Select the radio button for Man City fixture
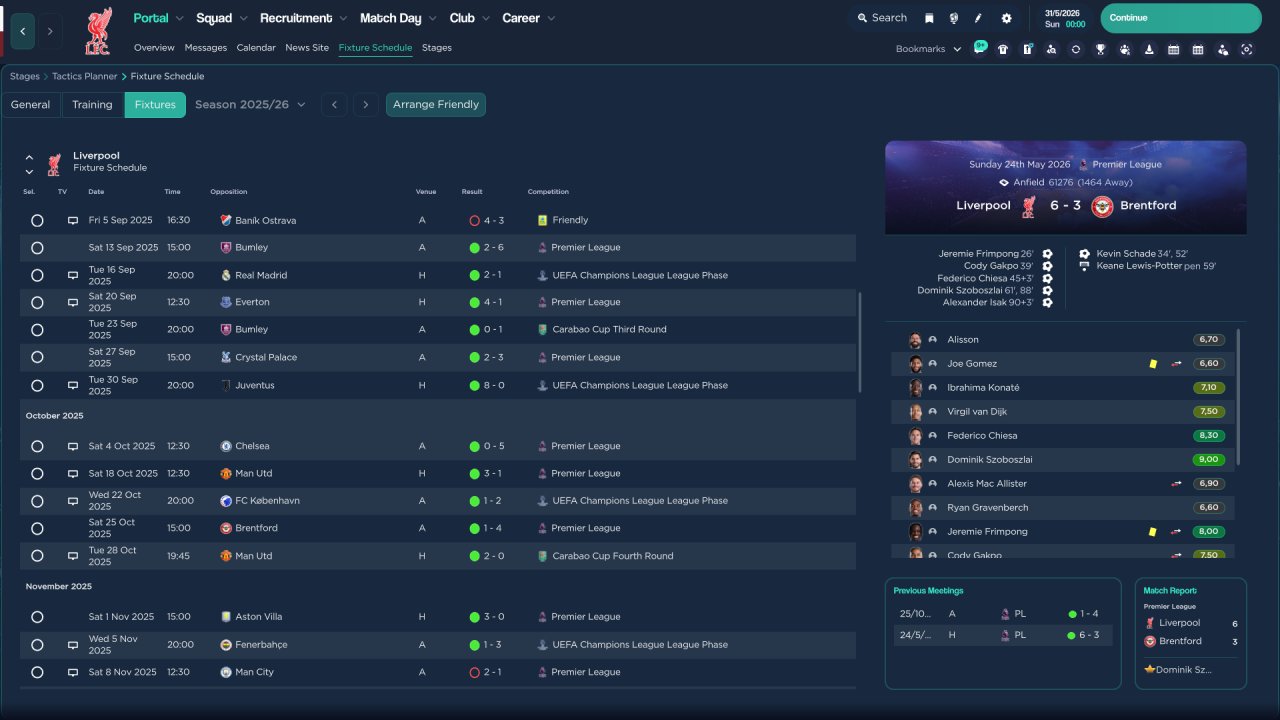 click(x=37, y=672)
